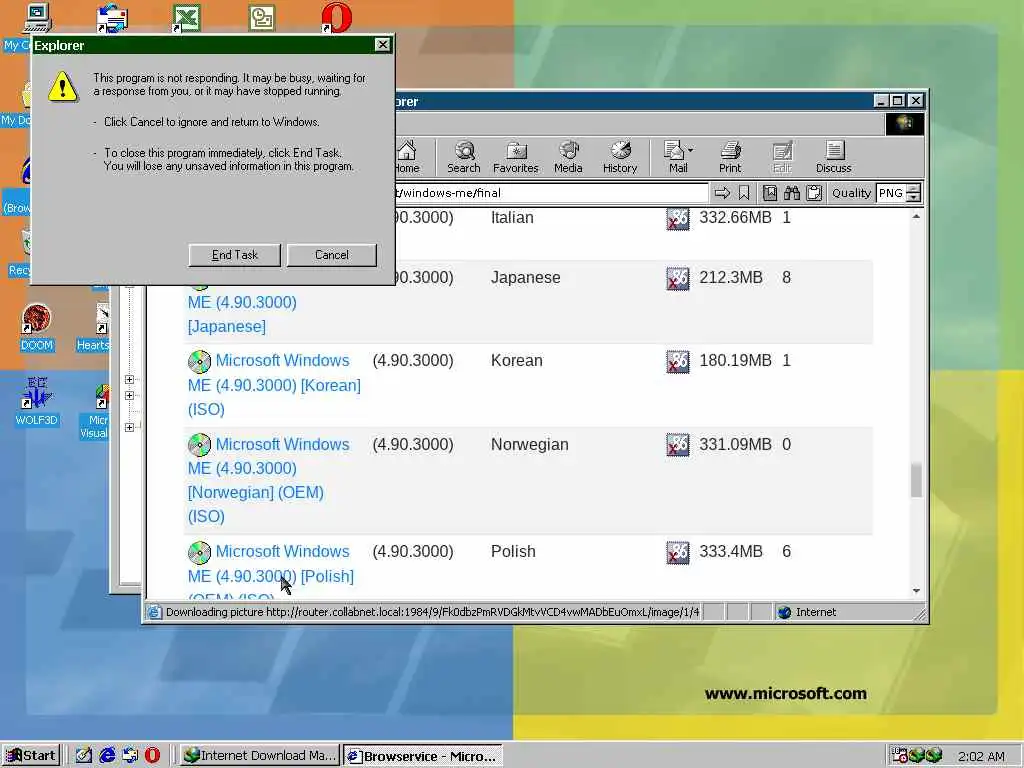Click the book picture icon in address row
Viewport: 1024px width, 768px height.
click(770, 193)
